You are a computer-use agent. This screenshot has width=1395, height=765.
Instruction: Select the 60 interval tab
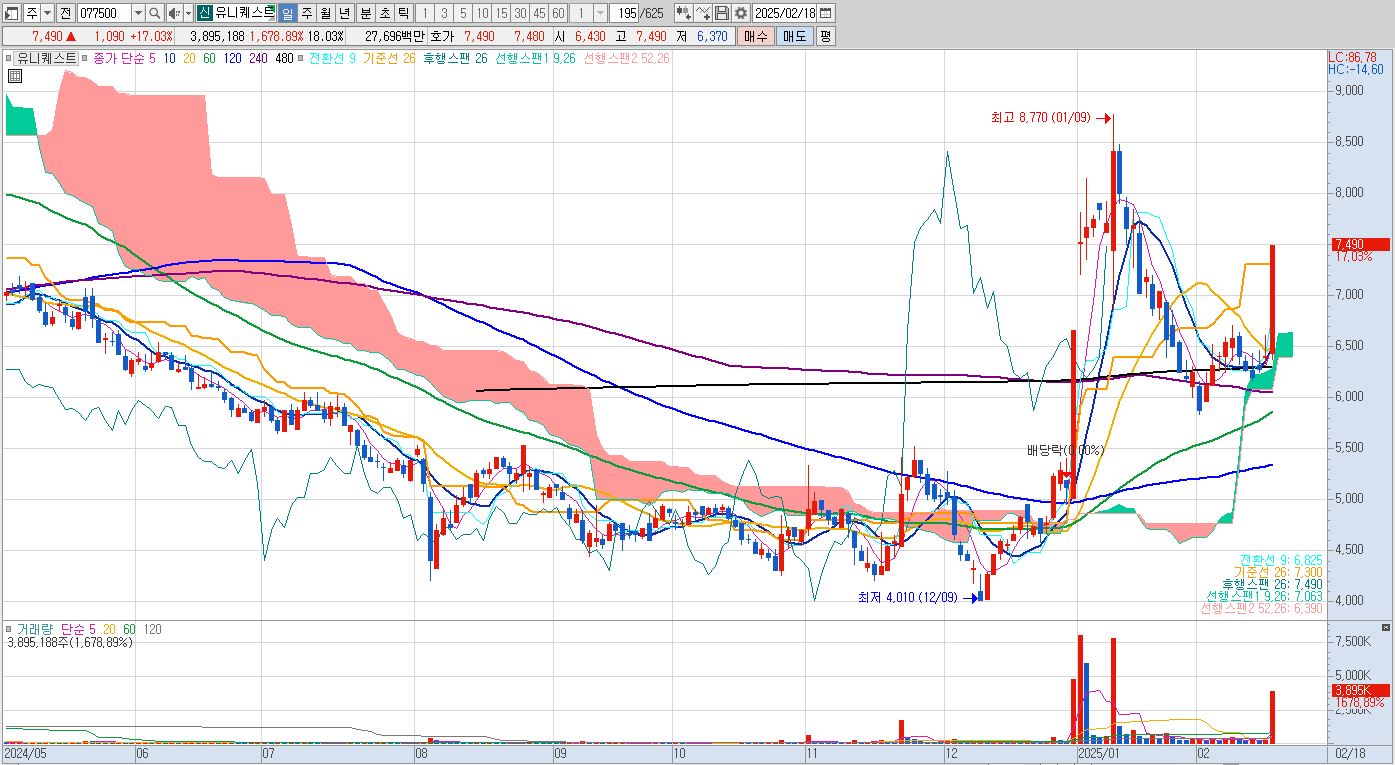click(x=558, y=13)
